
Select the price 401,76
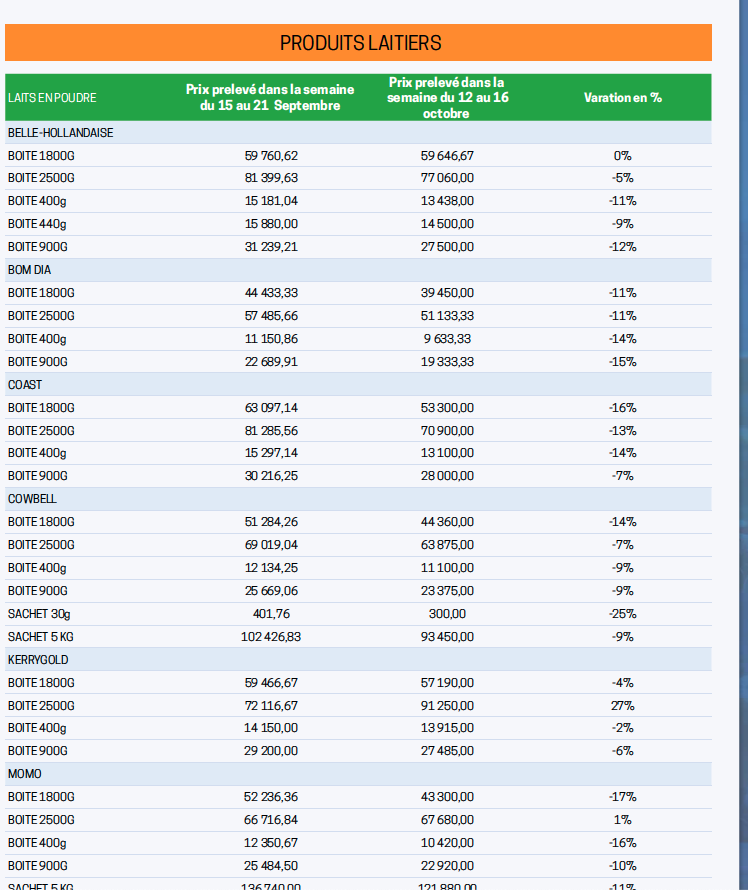(x=271, y=614)
